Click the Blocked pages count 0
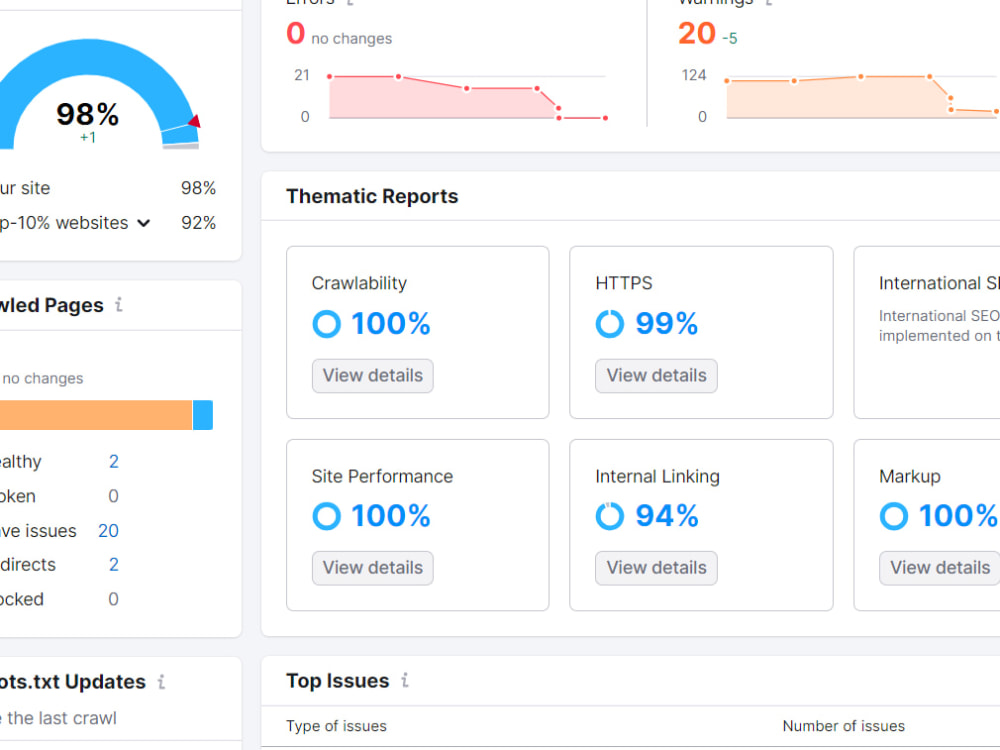The image size is (1000, 750). pyautogui.click(x=114, y=599)
